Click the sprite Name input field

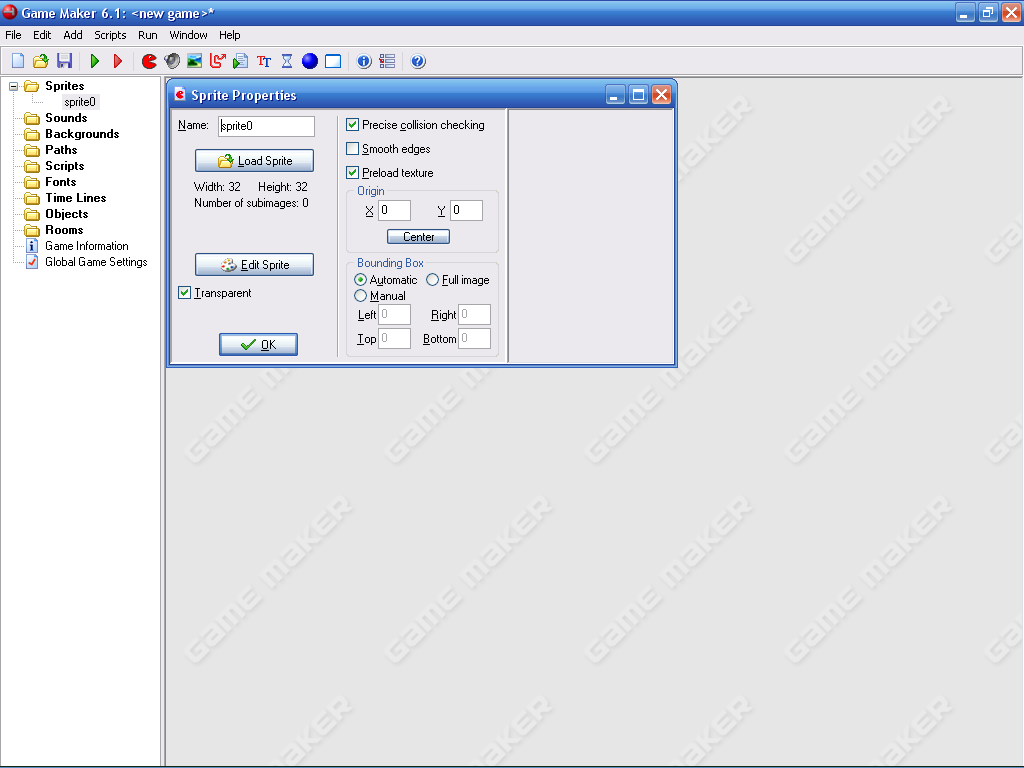[266, 126]
